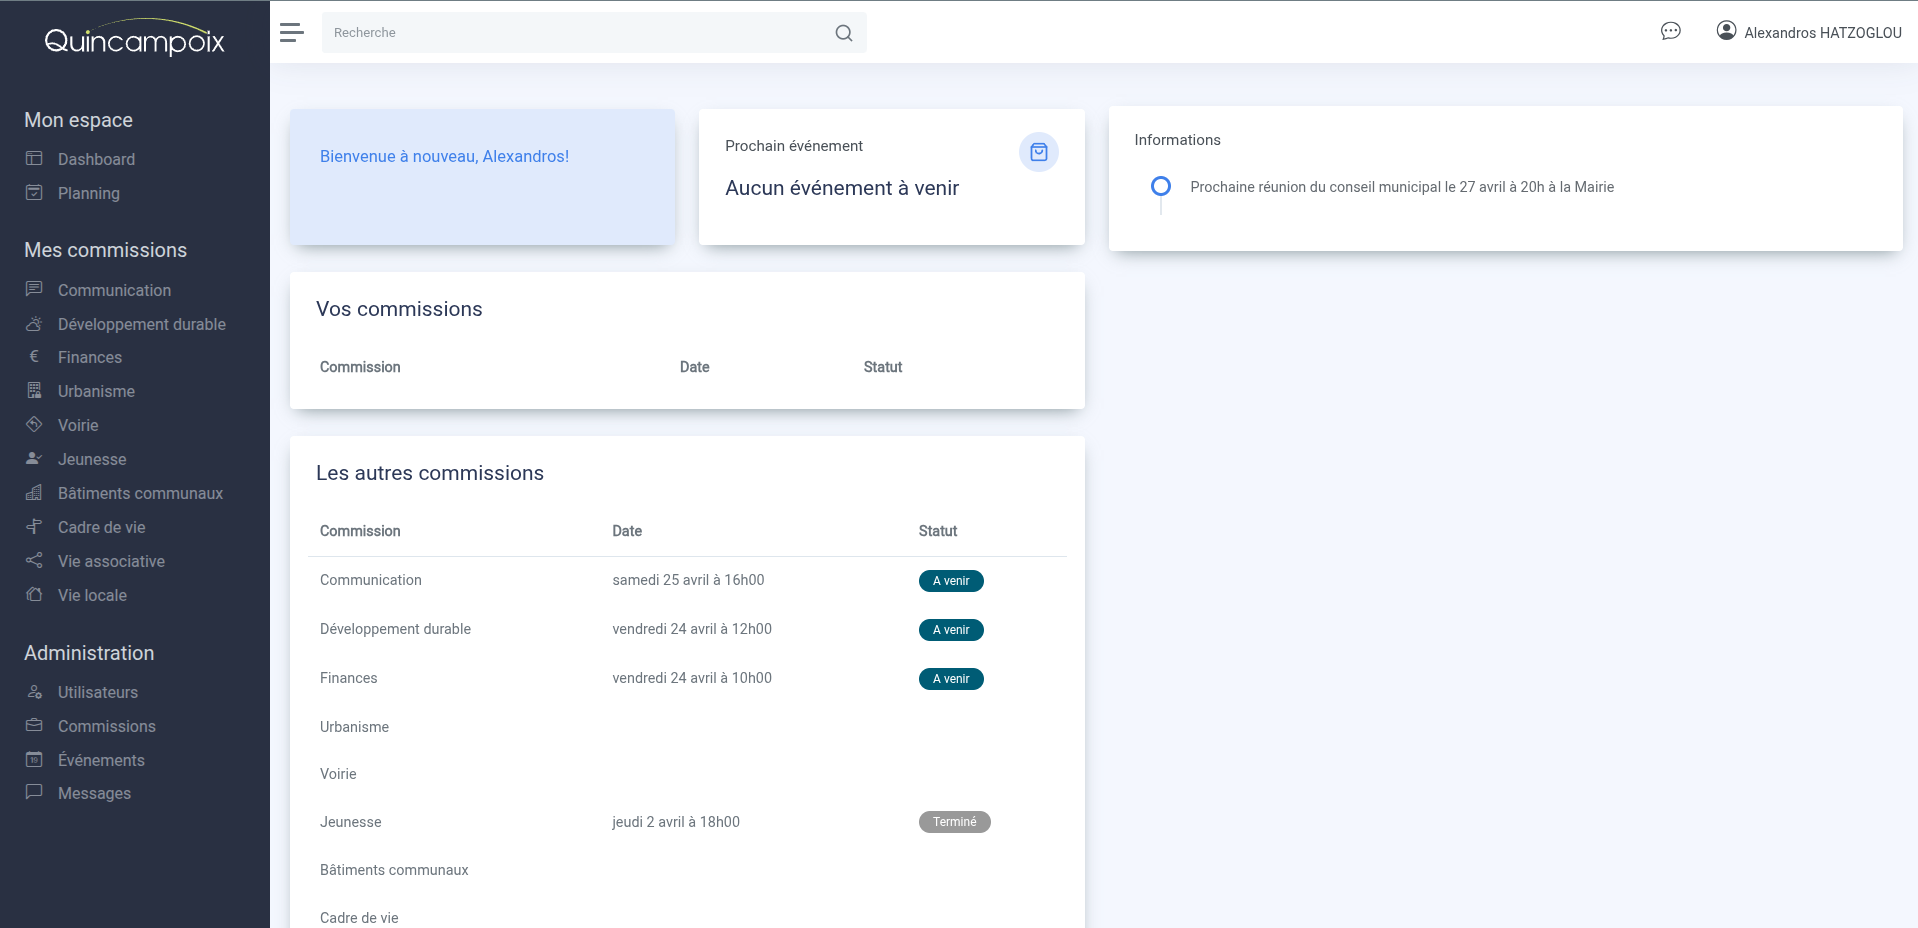Click the Terminé badge on the Jeunesse row
The image size is (1918, 928).
(x=954, y=821)
